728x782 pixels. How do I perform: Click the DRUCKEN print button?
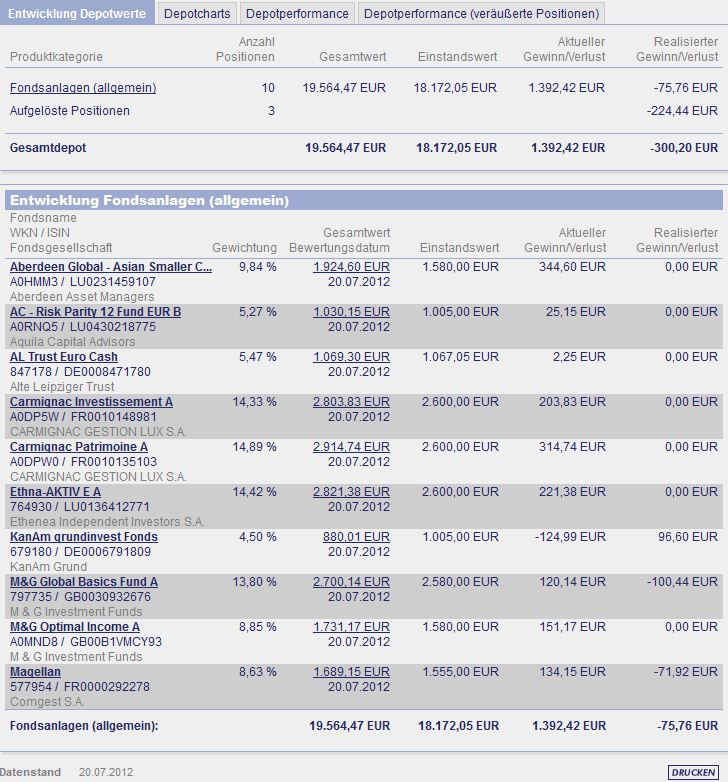click(693, 772)
